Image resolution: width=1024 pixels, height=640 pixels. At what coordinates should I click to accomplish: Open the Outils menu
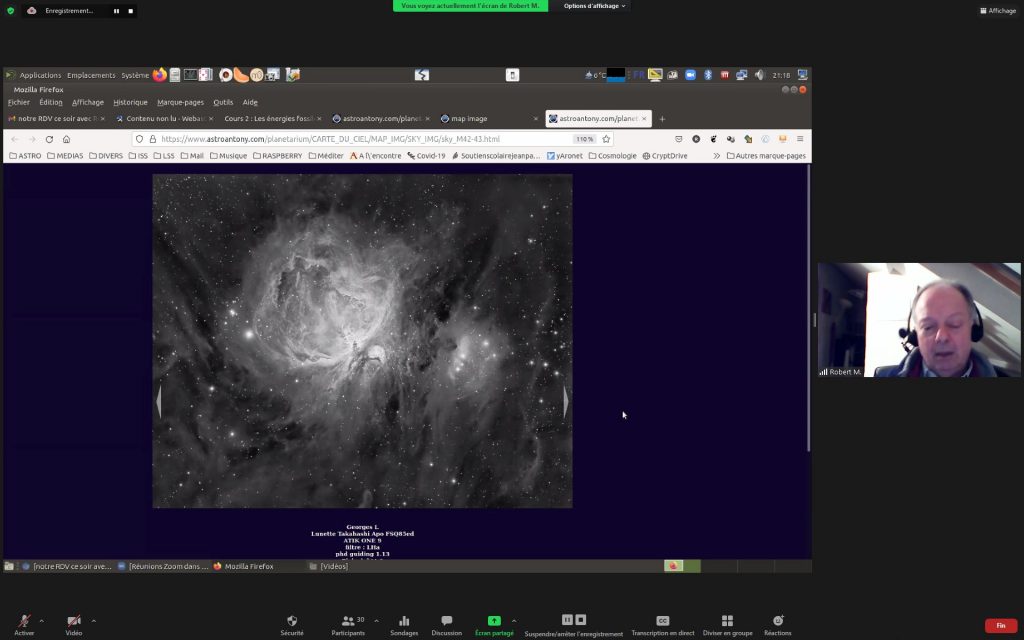point(223,103)
